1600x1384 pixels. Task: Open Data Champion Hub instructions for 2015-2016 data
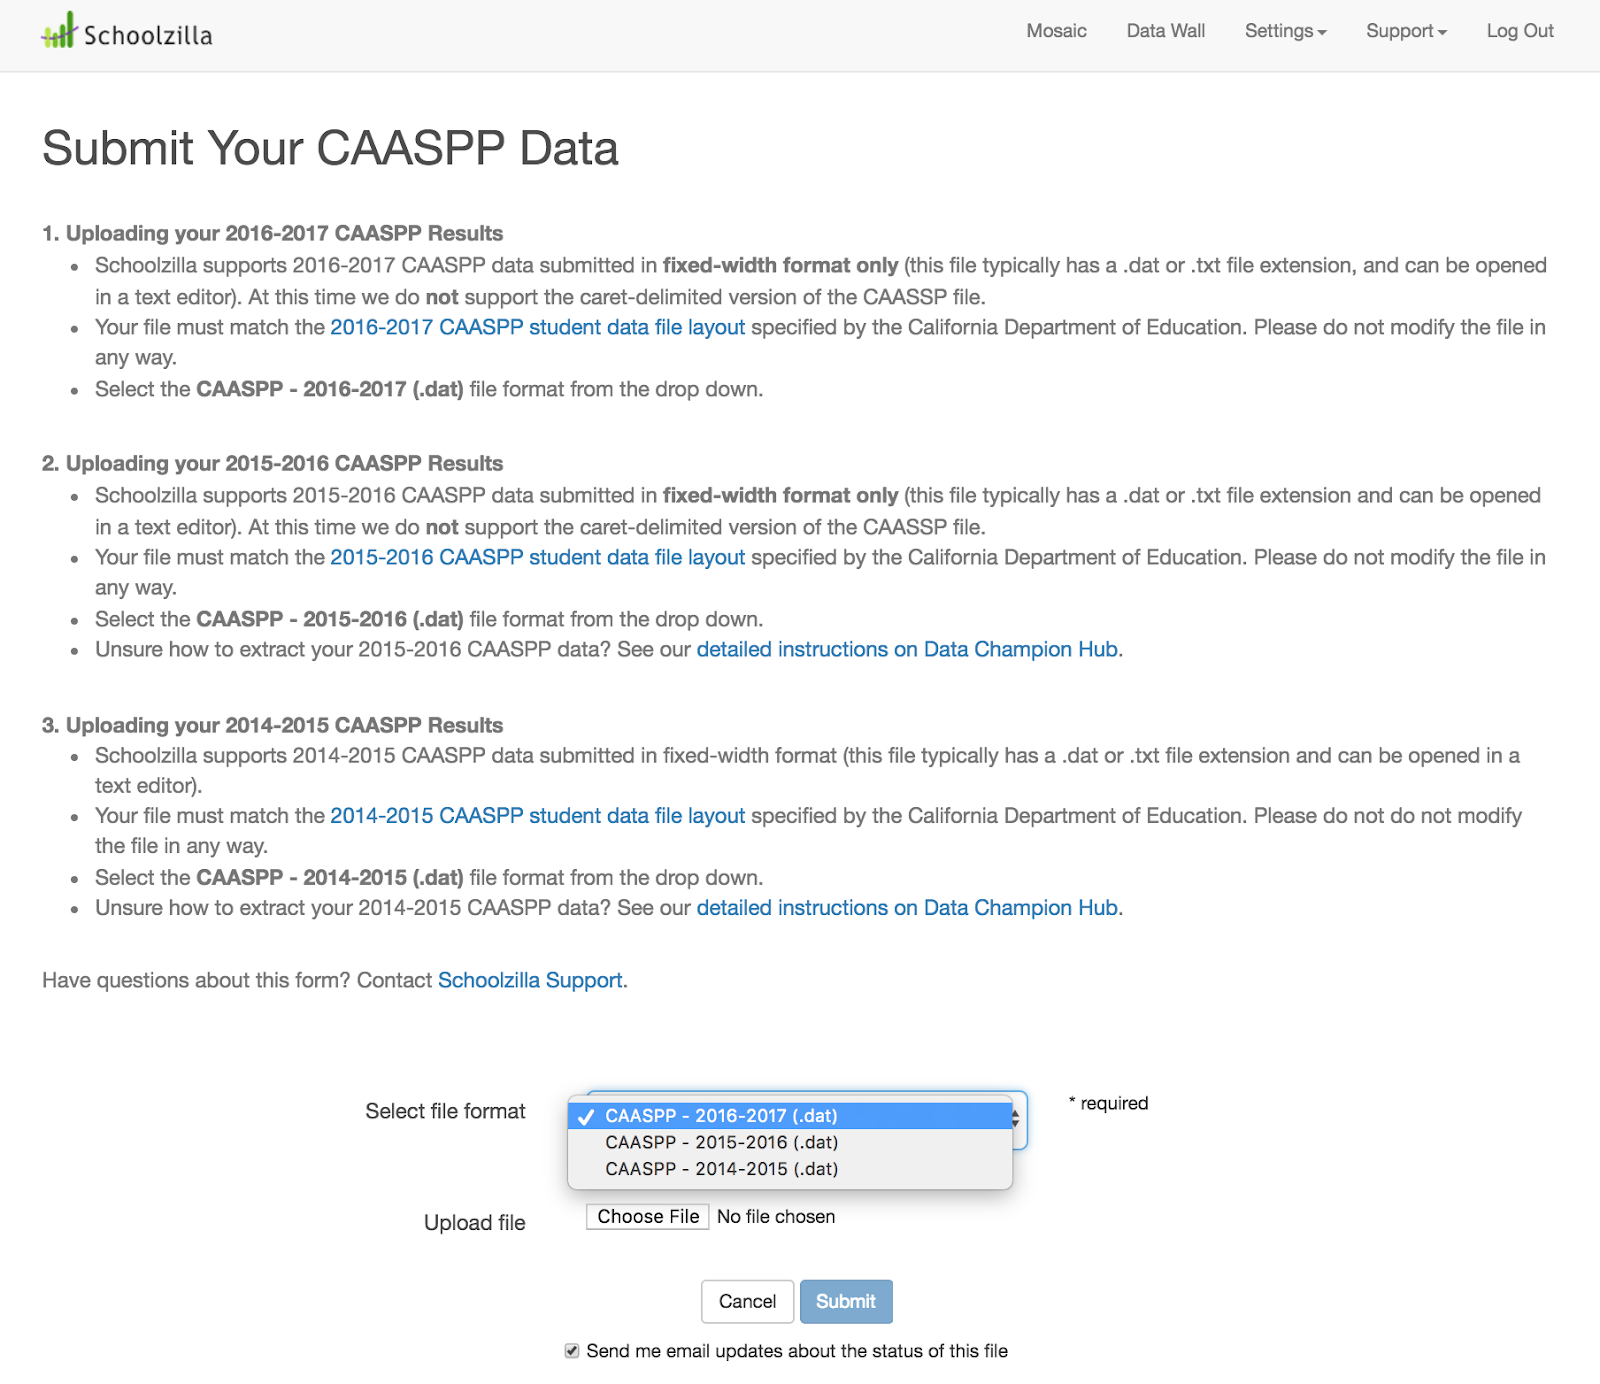(907, 649)
